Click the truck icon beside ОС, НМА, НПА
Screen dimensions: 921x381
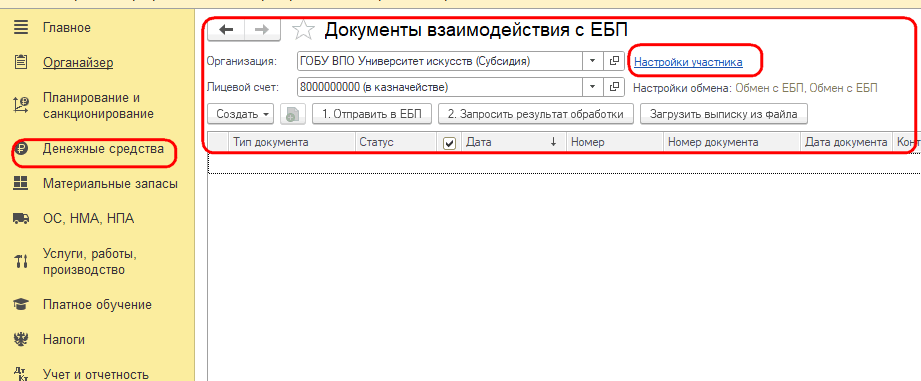(x=21, y=219)
